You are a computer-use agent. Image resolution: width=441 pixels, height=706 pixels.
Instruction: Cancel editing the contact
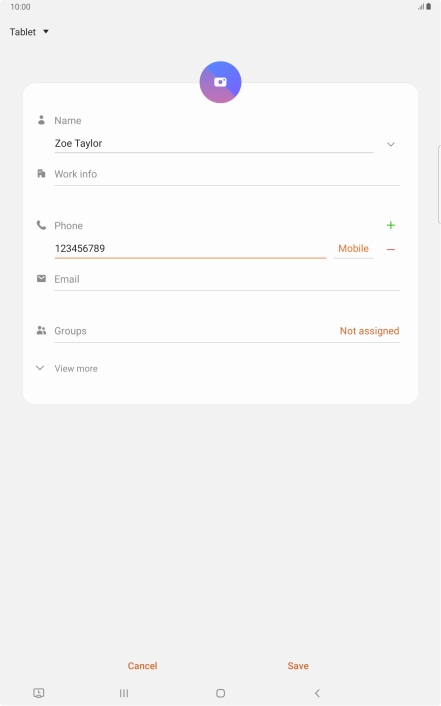point(142,665)
